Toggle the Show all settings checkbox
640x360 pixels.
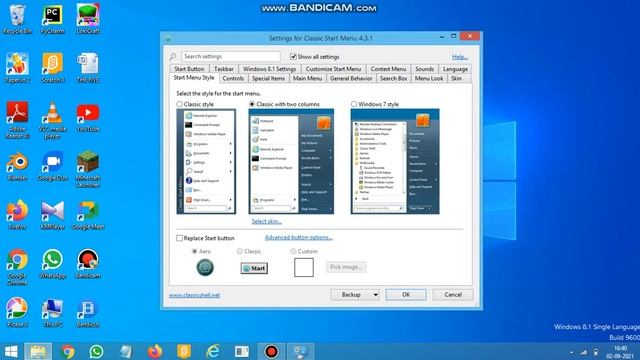[293, 57]
